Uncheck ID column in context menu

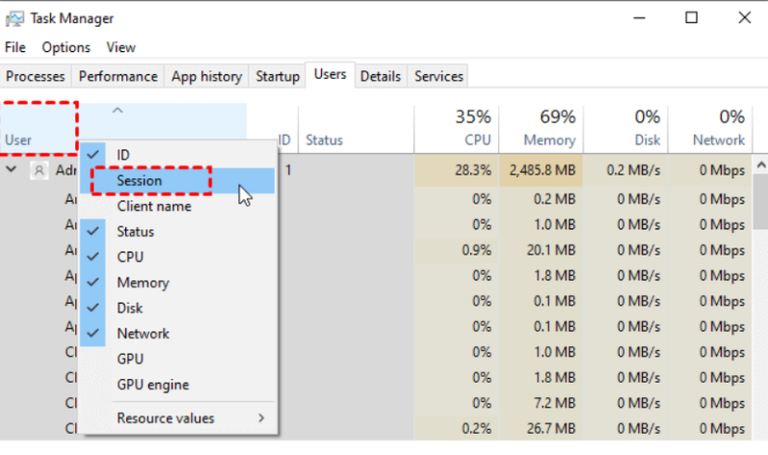click(x=123, y=155)
